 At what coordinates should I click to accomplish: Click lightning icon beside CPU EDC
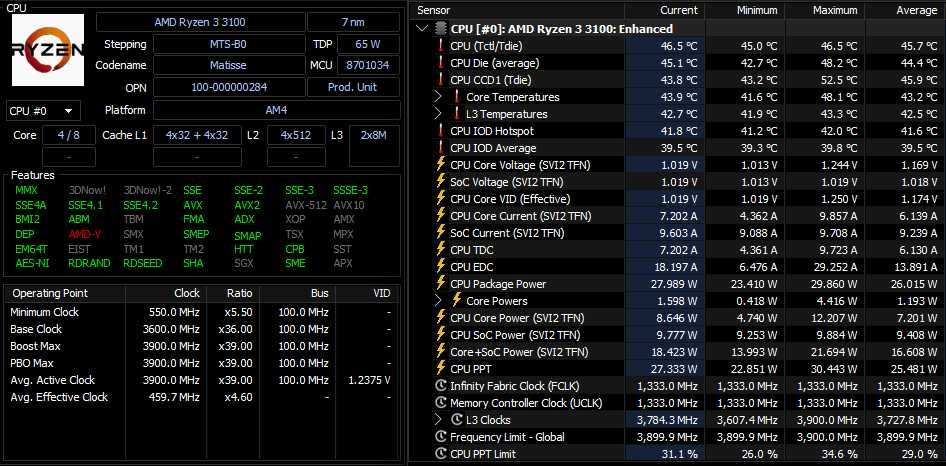point(440,266)
